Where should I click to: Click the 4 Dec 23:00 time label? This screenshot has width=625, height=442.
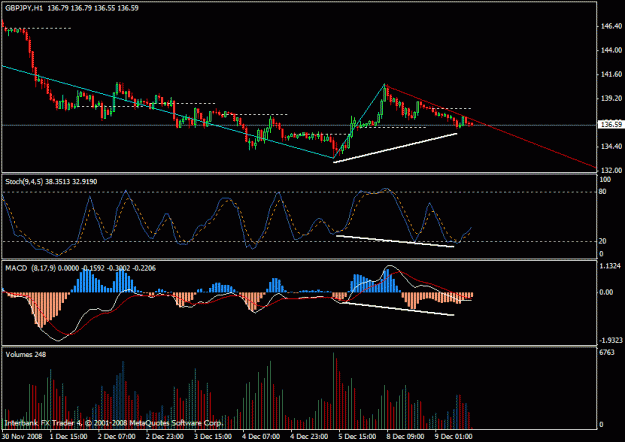(309, 436)
